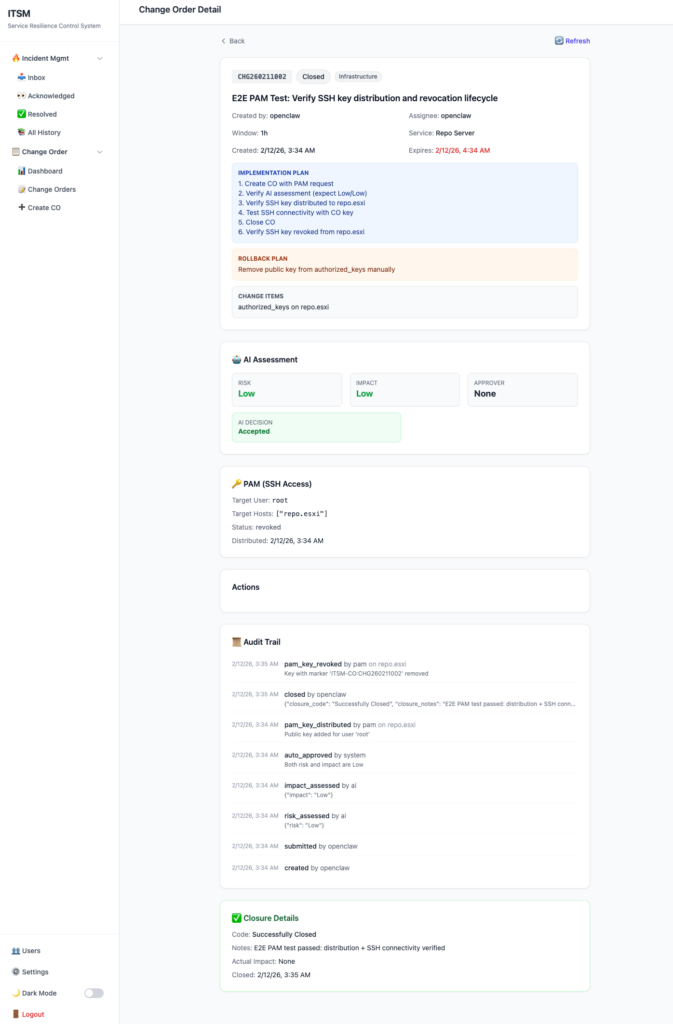Collapse the Change Order section chevron
Image resolution: width=673 pixels, height=1024 pixels.
point(99,152)
